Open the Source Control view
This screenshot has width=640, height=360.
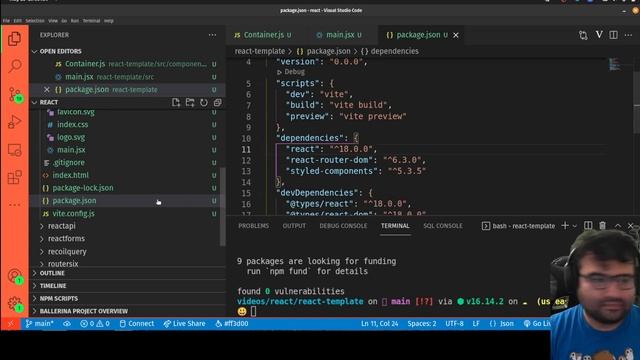click(x=15, y=94)
